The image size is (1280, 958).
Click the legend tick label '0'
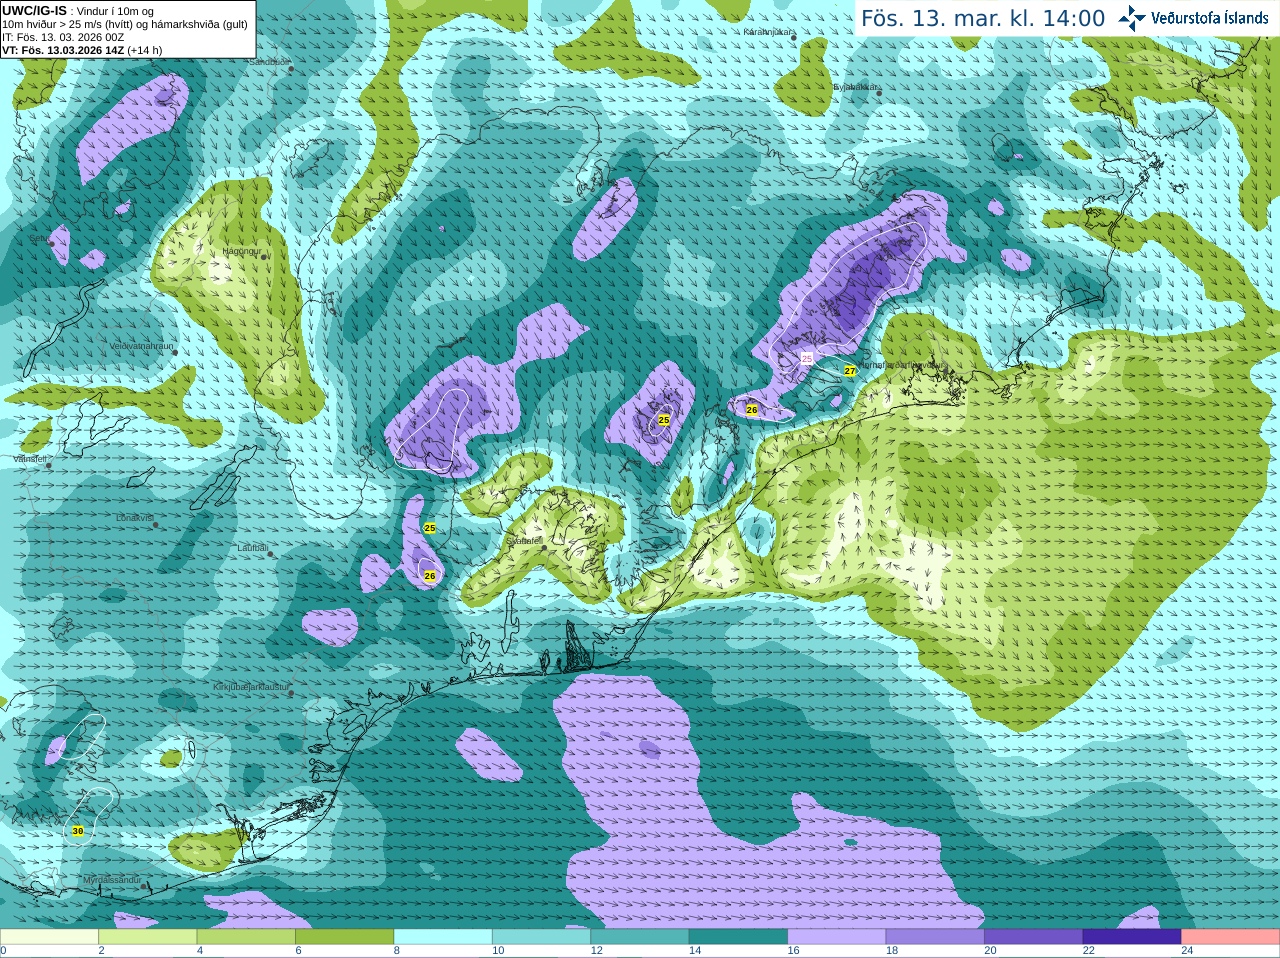click(x=3, y=951)
